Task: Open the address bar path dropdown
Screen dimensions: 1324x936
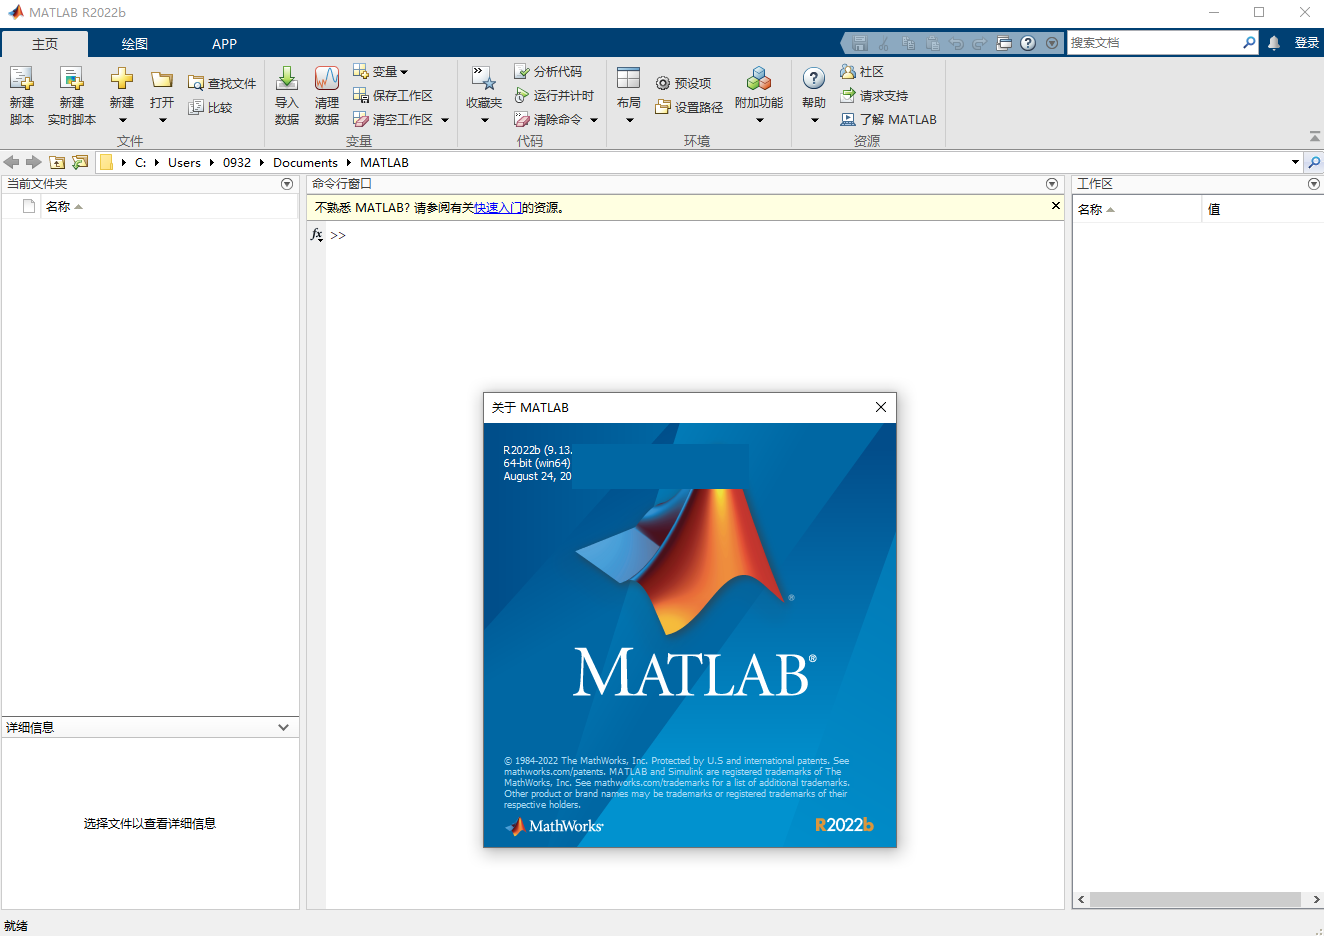Action: click(1295, 162)
